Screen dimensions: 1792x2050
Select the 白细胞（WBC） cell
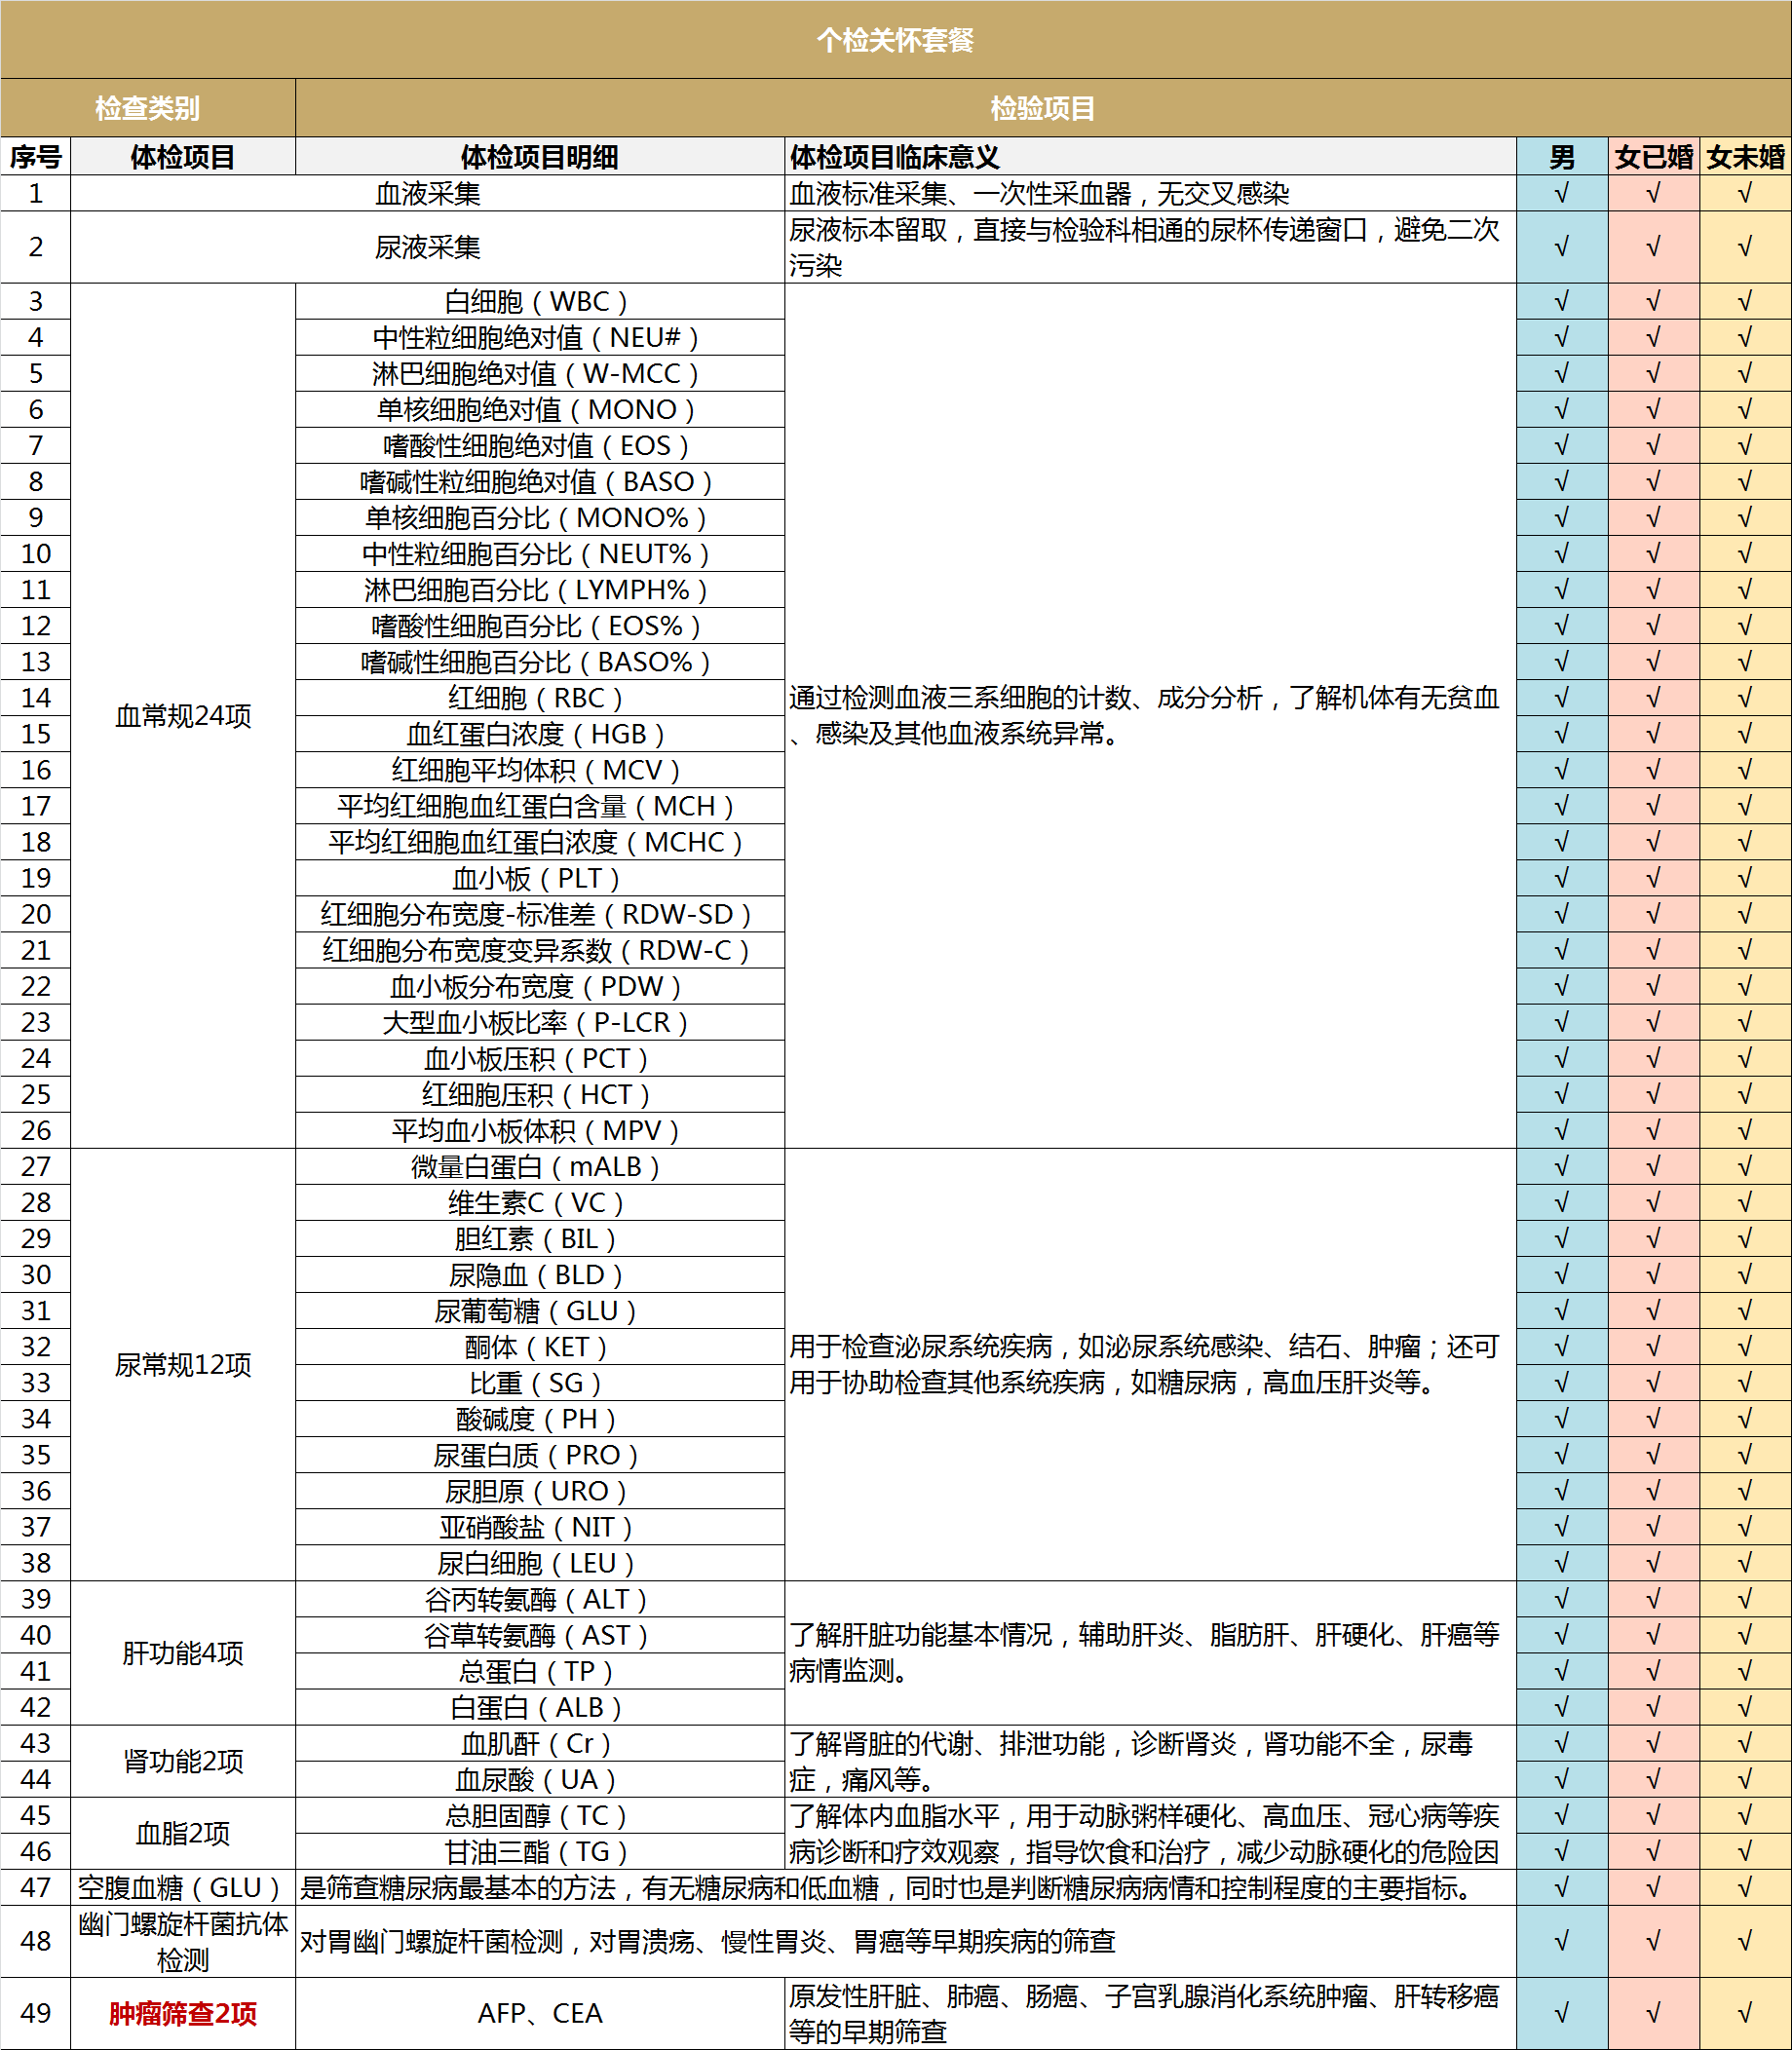[x=540, y=302]
